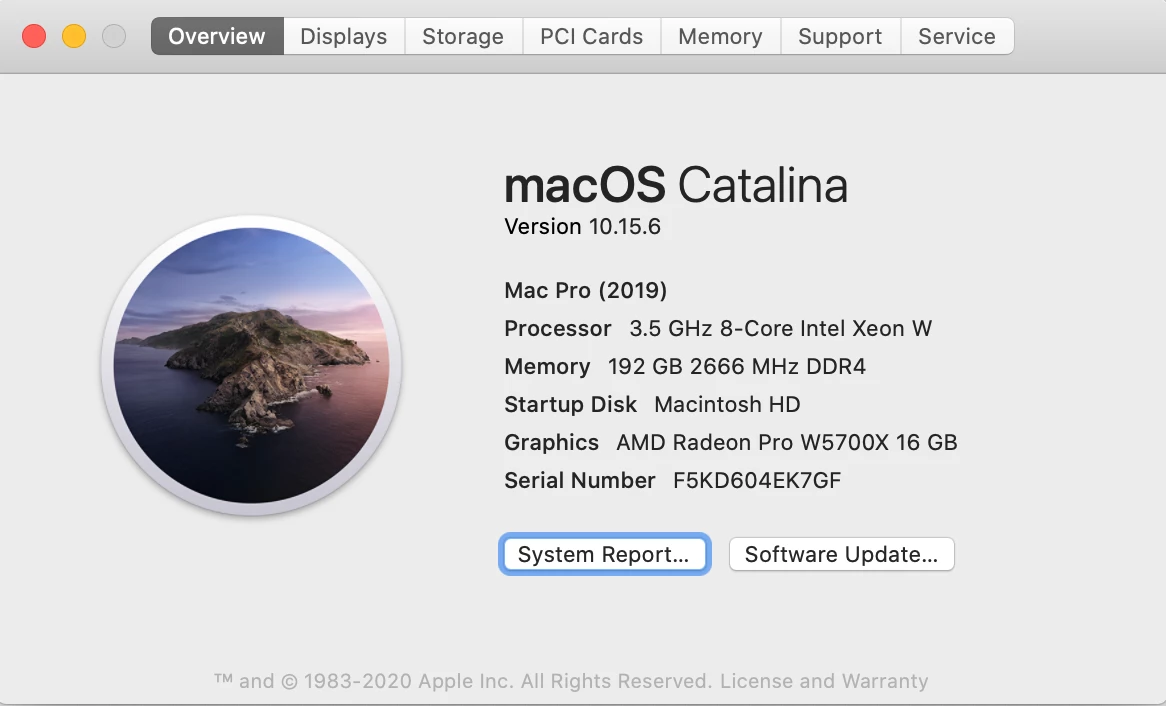Open the License and Warranty link

[x=824, y=681]
